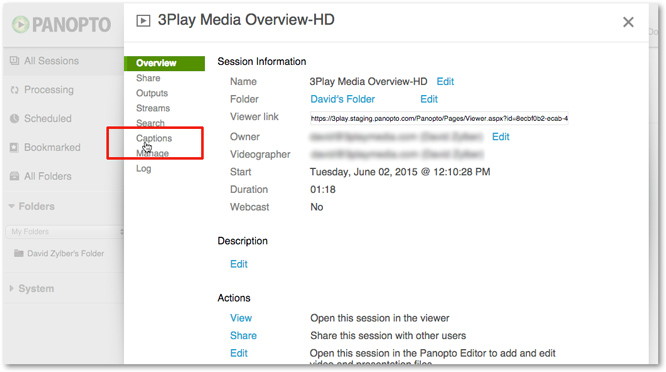Click the 'Session Information' heading
Viewport: 666px width, 372px height.
tap(262, 62)
